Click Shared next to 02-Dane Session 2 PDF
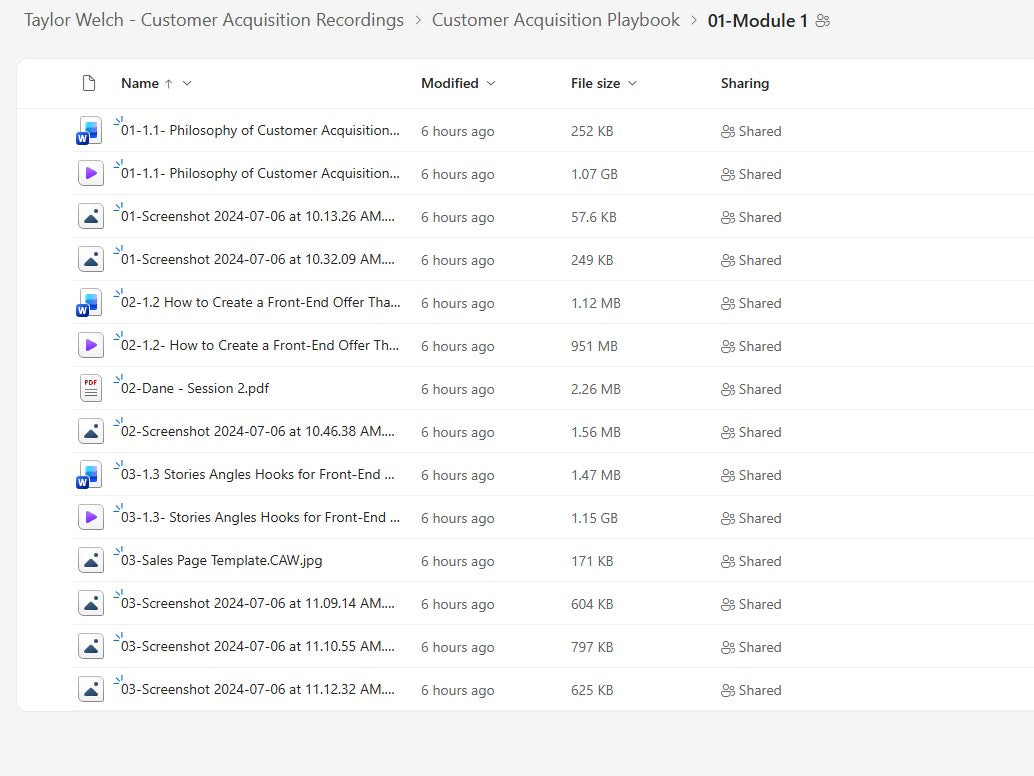 click(751, 389)
